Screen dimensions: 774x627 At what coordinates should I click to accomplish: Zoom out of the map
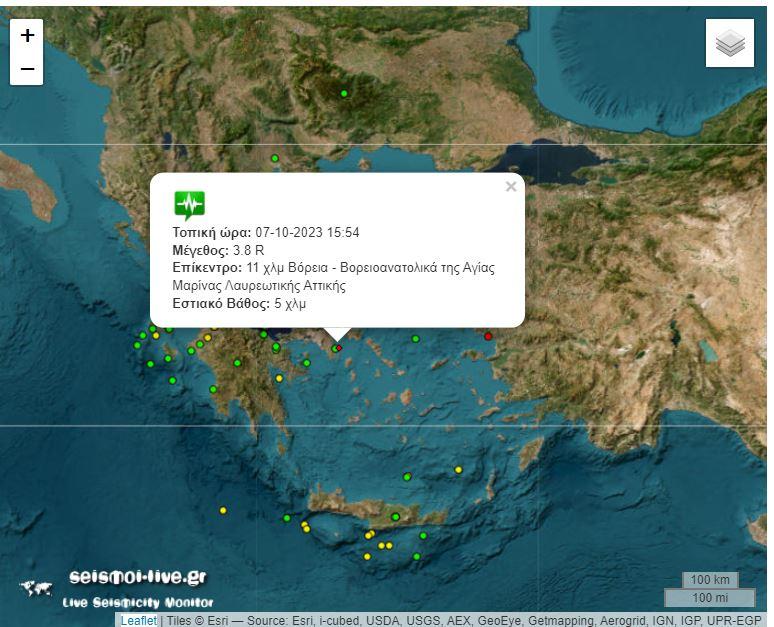tap(27, 69)
